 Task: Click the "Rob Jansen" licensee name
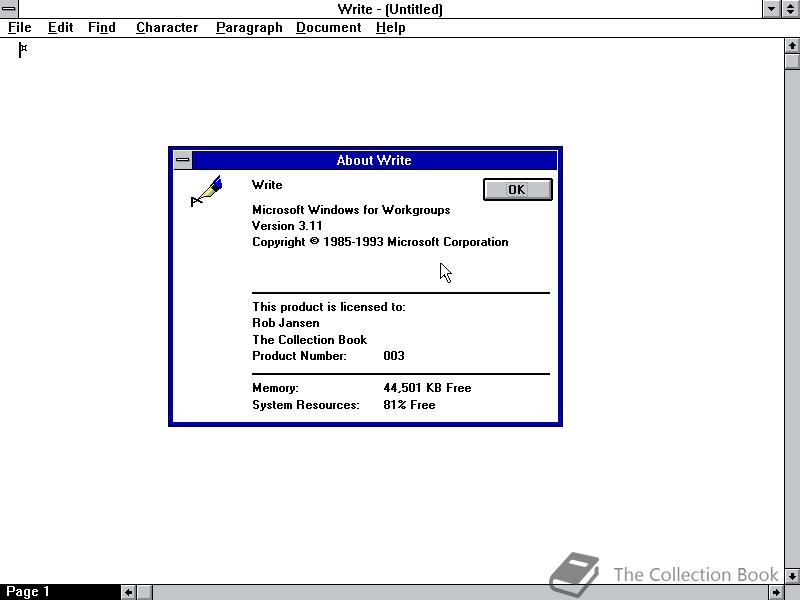(x=286, y=323)
